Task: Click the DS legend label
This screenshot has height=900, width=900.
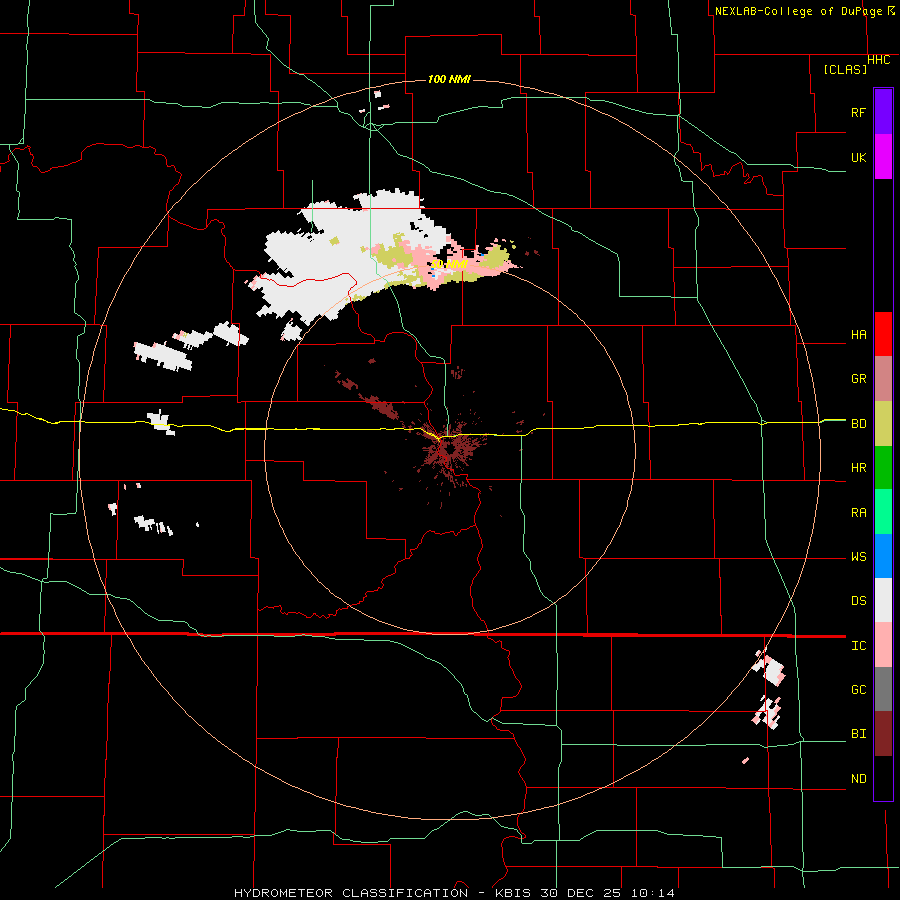Action: pos(858,601)
